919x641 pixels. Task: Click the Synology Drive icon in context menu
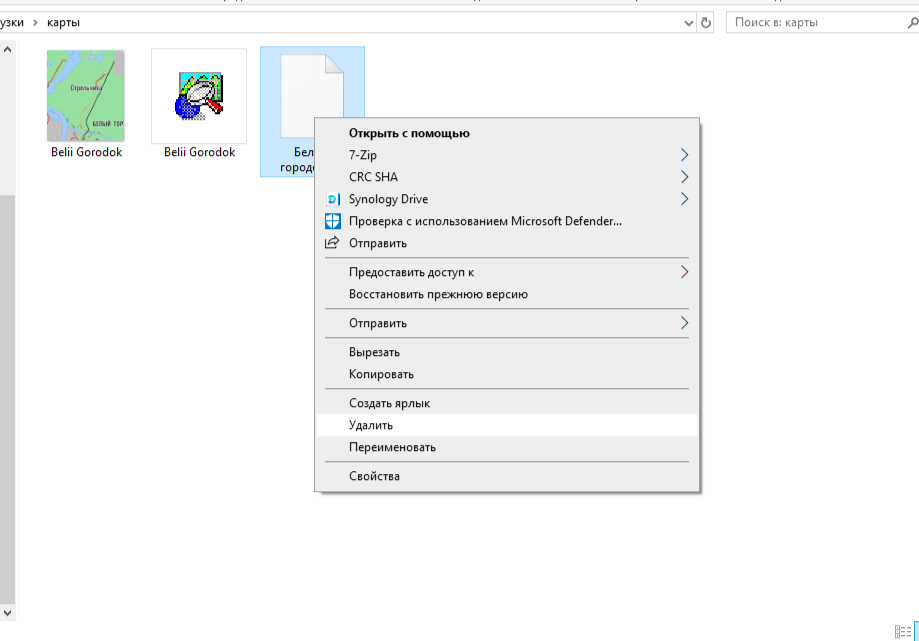tap(333, 199)
